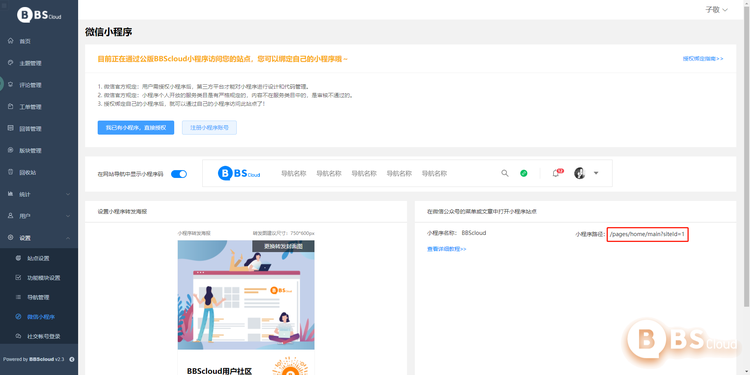Click the BBS Cloud logo in sidebar header

(x=39, y=15)
